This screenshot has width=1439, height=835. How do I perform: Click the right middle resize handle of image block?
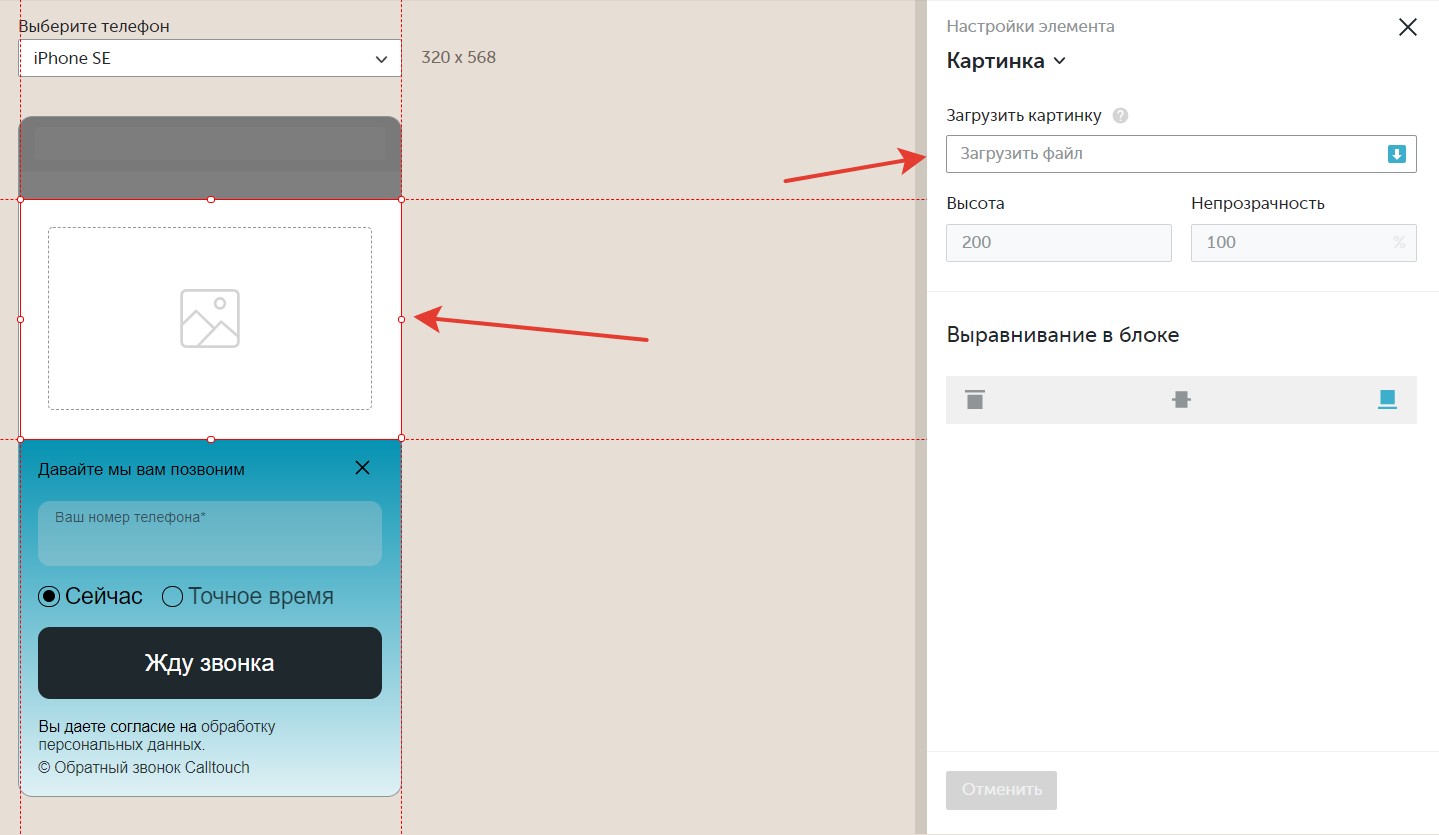(401, 319)
